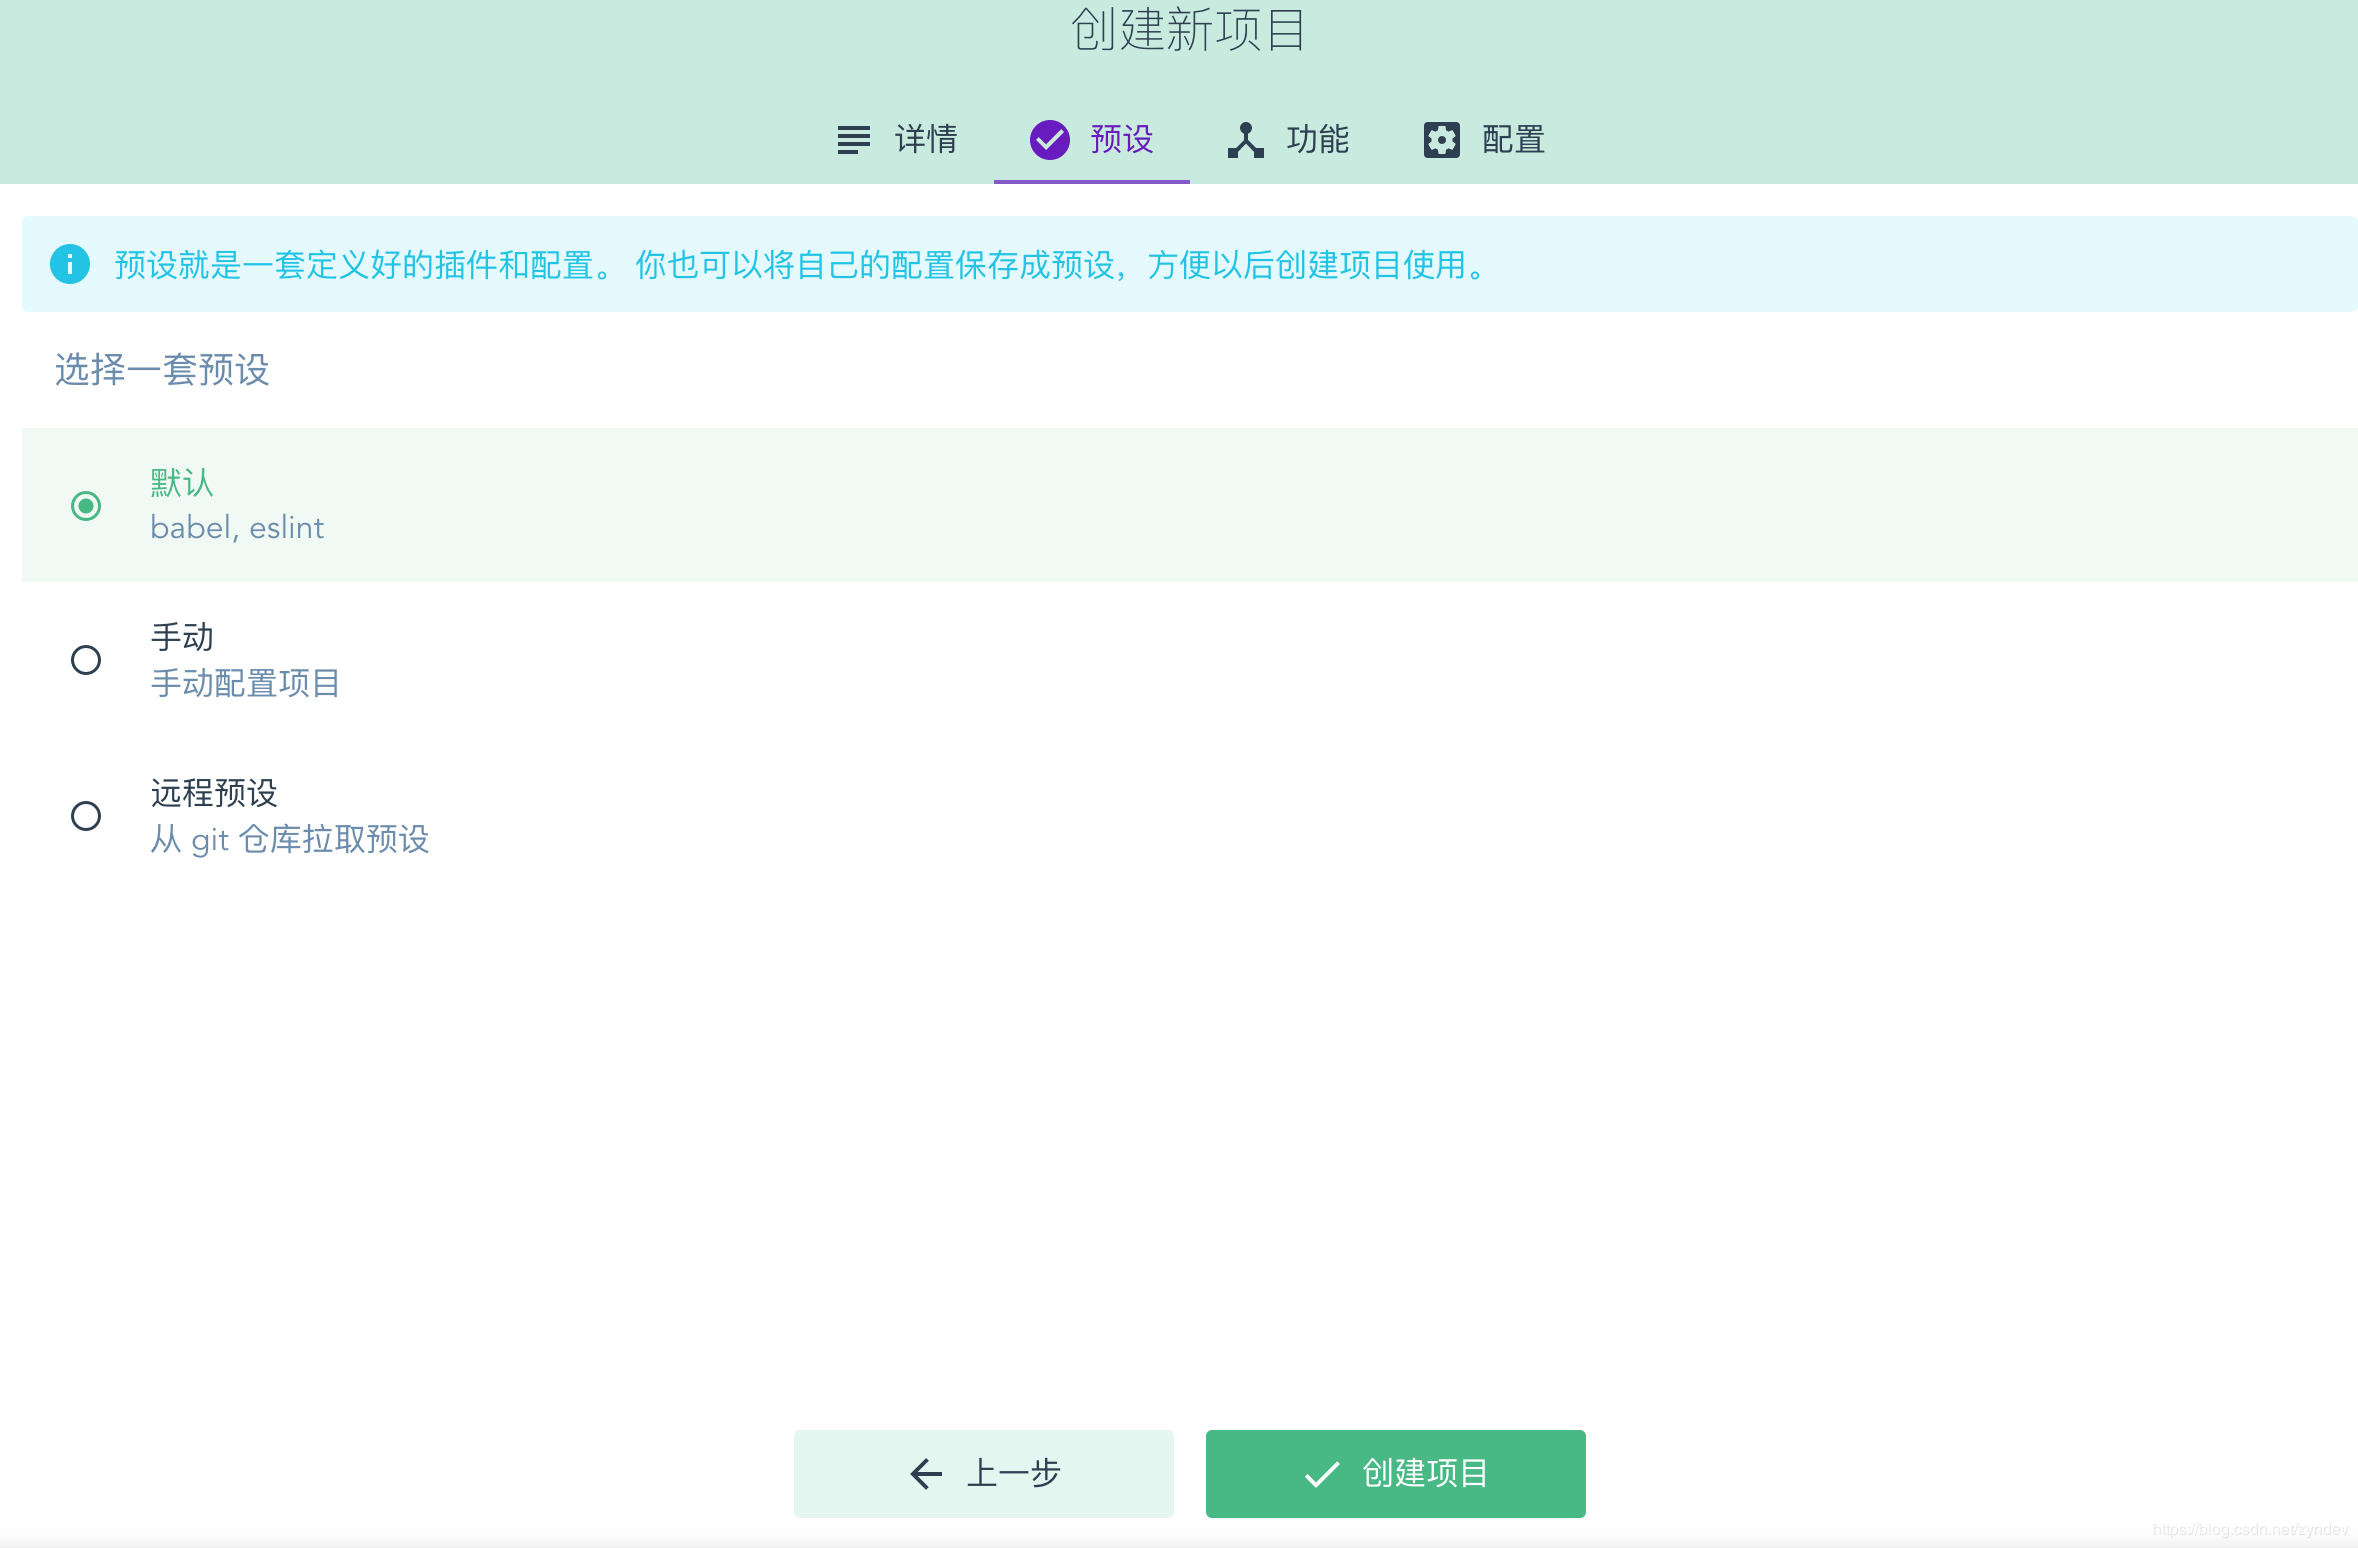Click the checkmark icon inside 创建项目 button
2358x1548 pixels.
(x=1320, y=1473)
